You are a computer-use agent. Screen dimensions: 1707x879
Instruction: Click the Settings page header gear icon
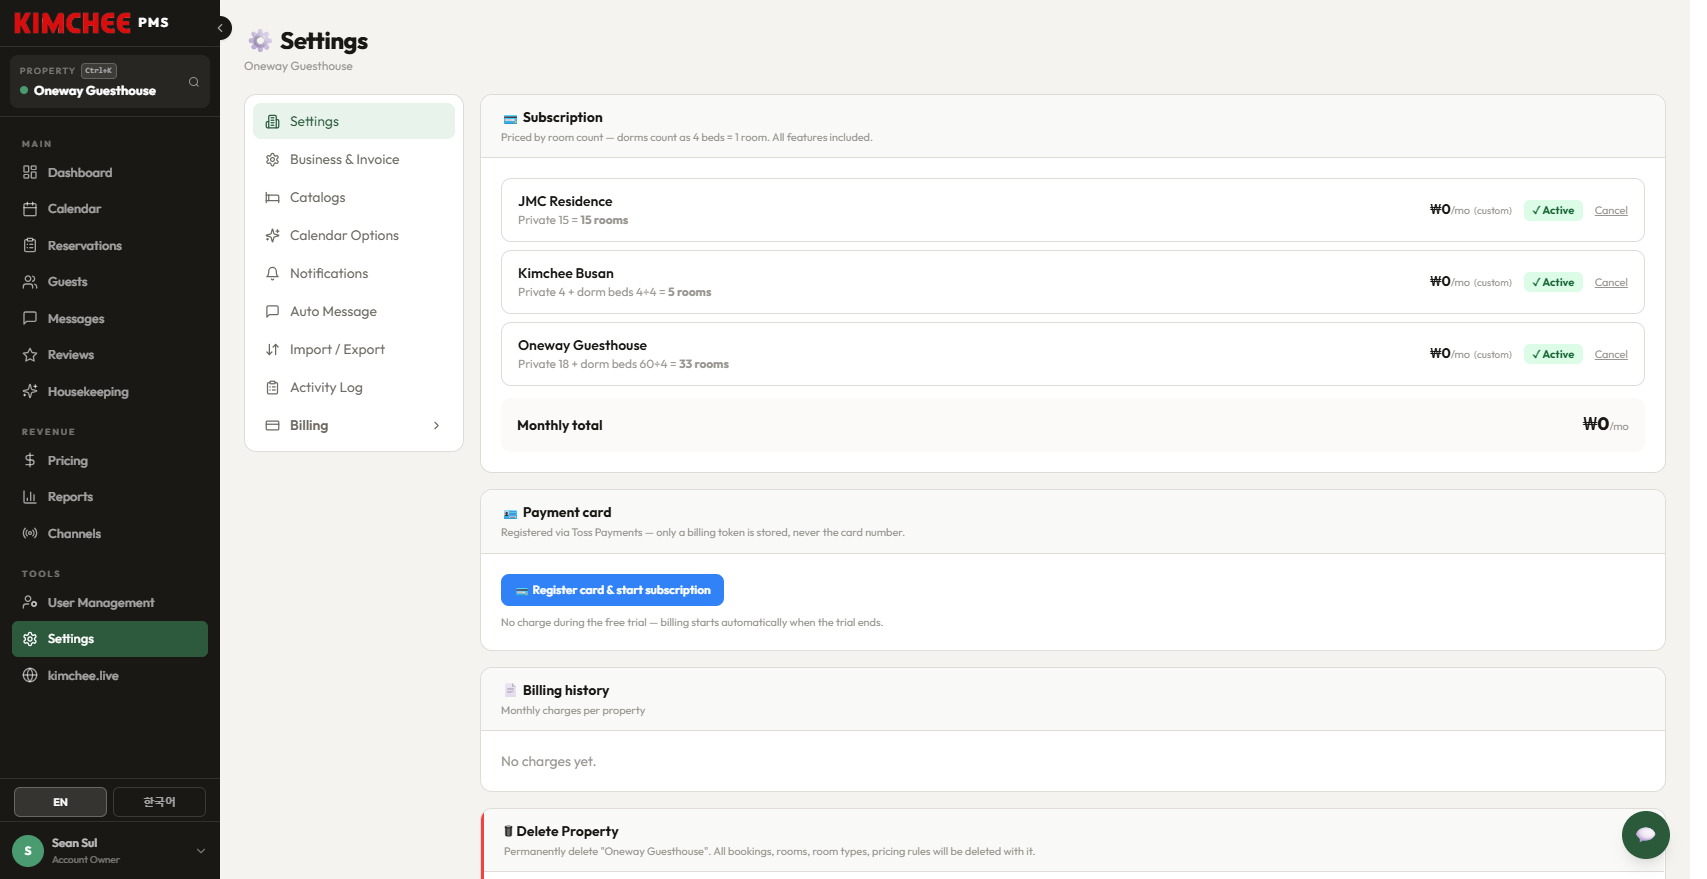click(x=260, y=41)
